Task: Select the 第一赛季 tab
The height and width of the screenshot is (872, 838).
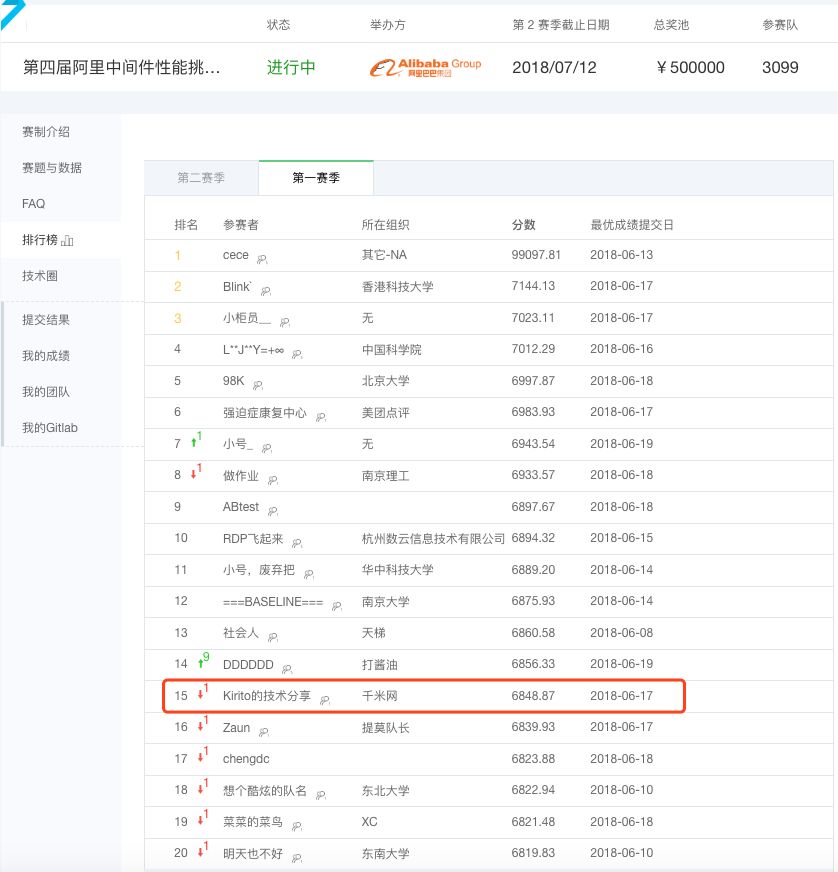Action: tap(316, 178)
